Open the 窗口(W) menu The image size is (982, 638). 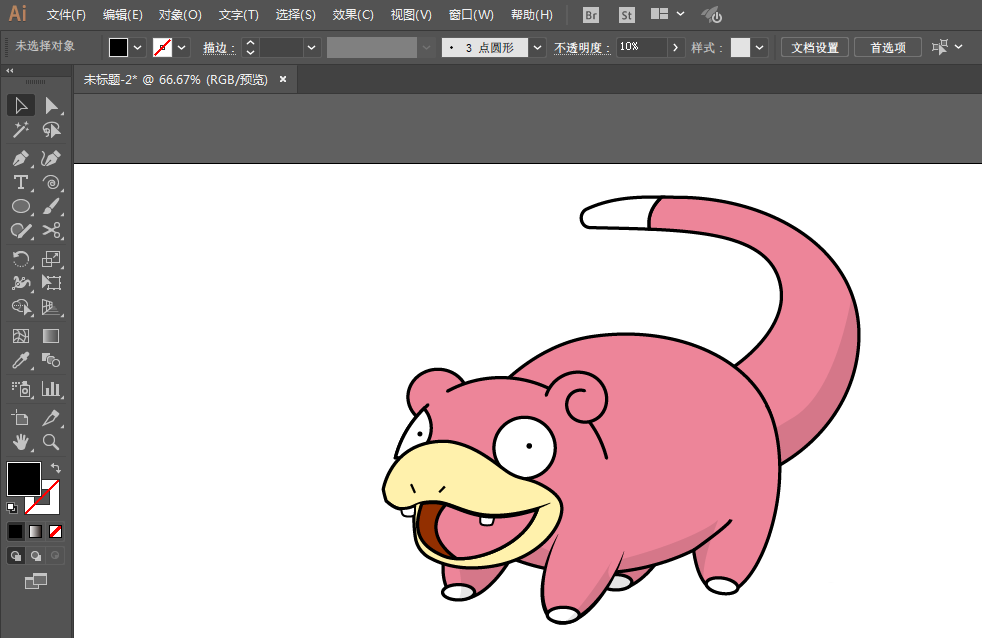471,14
